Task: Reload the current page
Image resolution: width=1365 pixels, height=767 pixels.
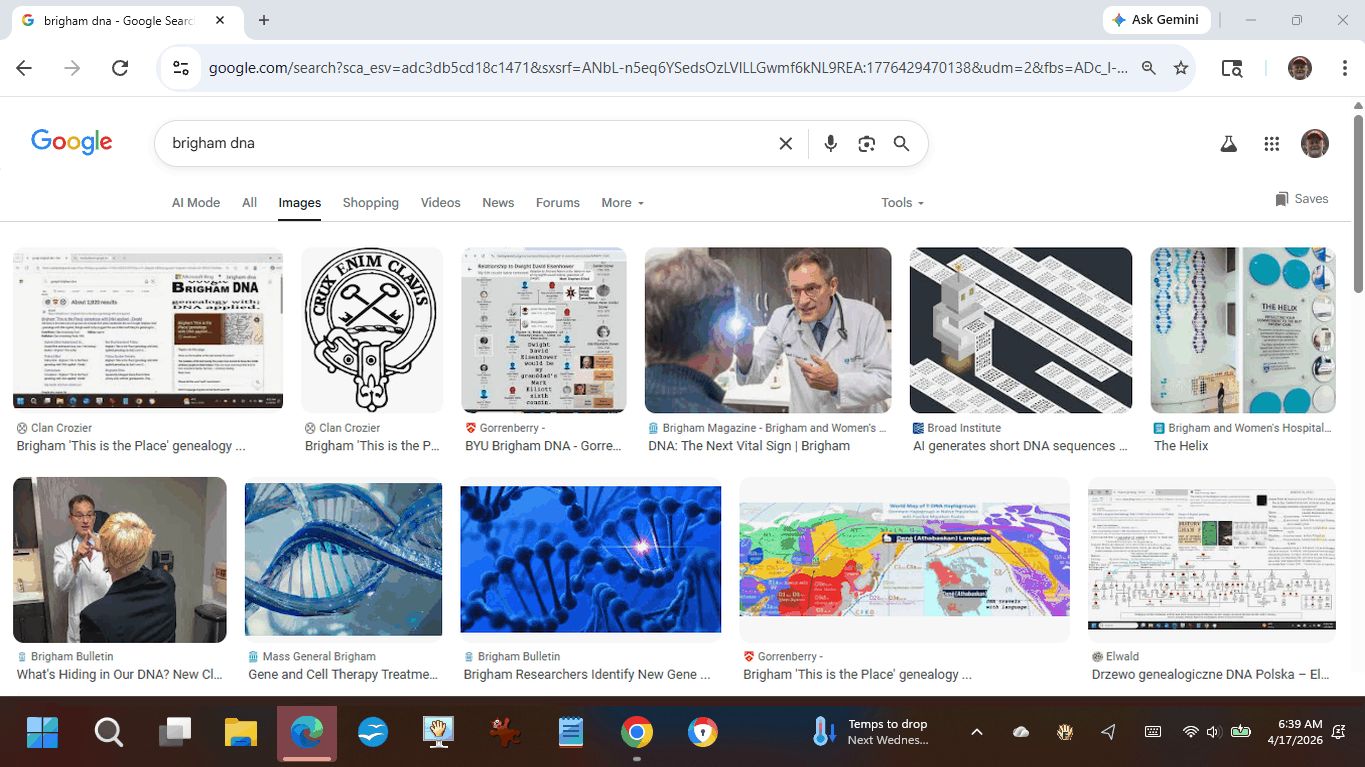Action: 120,68
